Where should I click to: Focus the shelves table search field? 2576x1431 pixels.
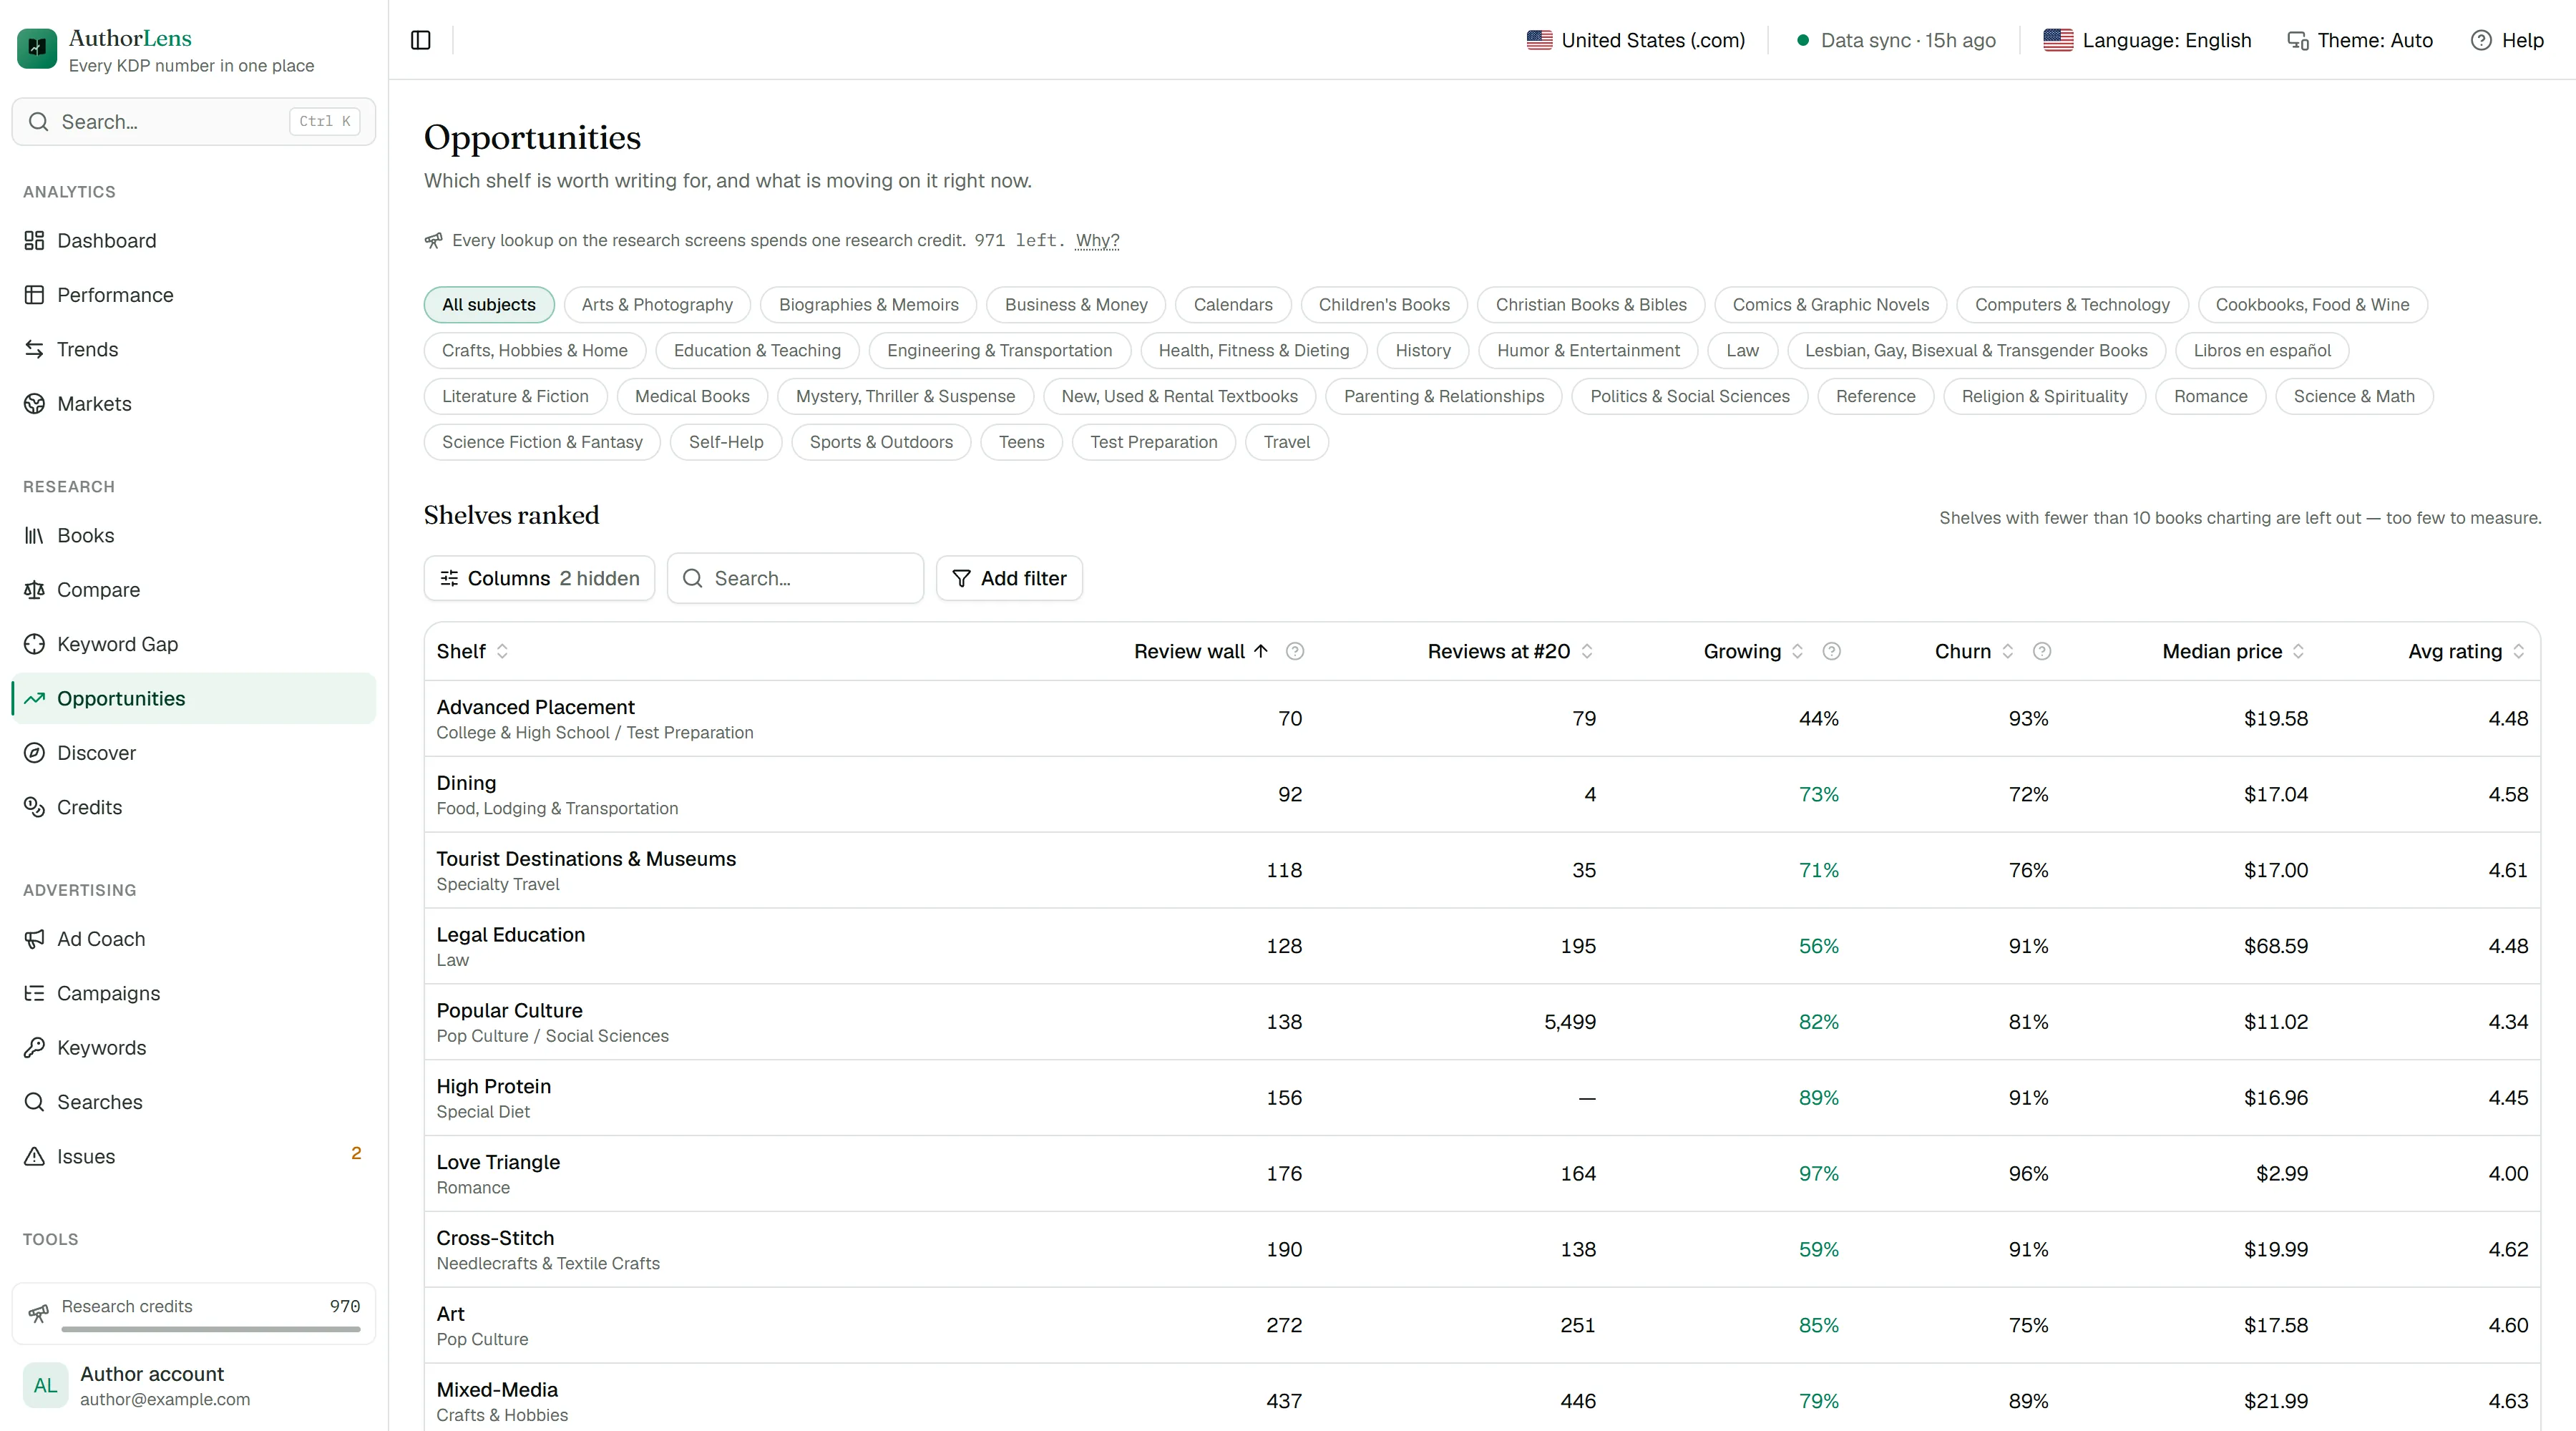pos(796,578)
